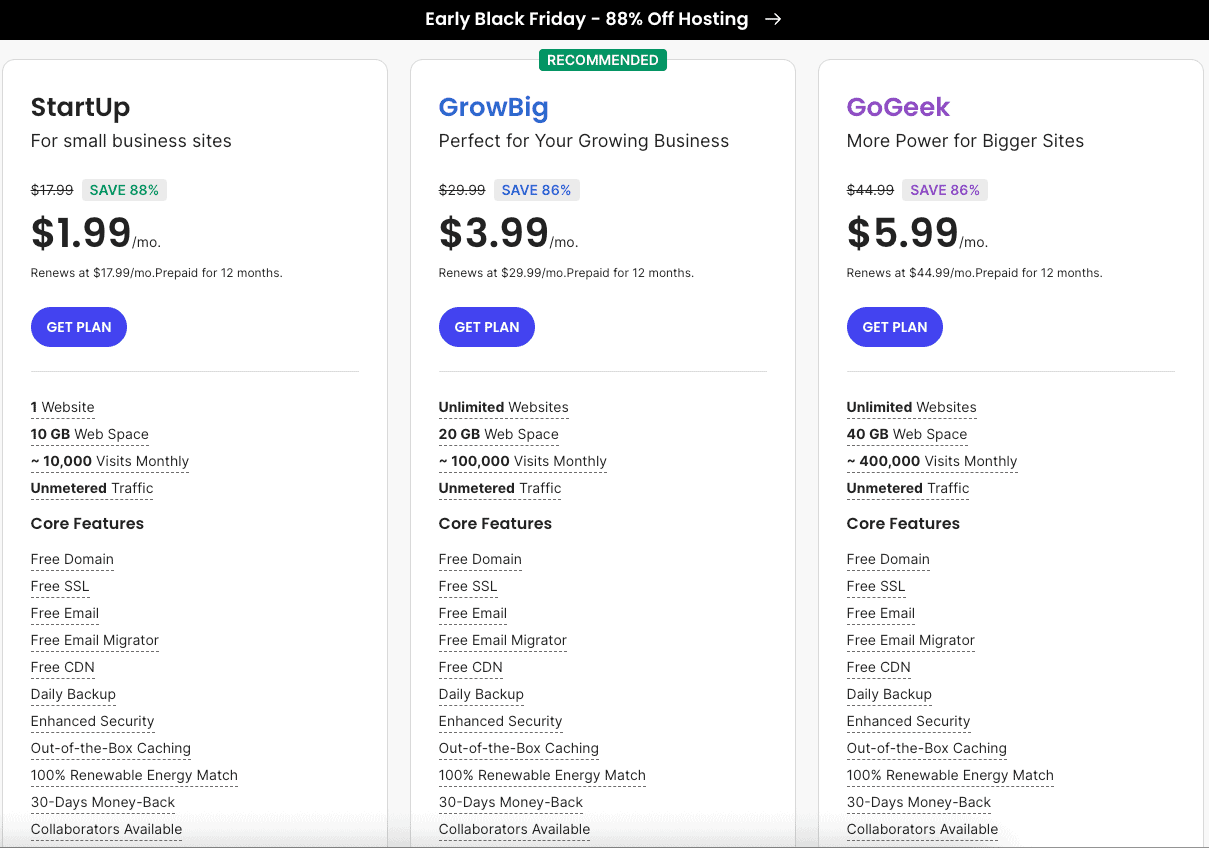1209x848 pixels.
Task: Click SAVE 88% badge on StartUp
Action: 124,190
